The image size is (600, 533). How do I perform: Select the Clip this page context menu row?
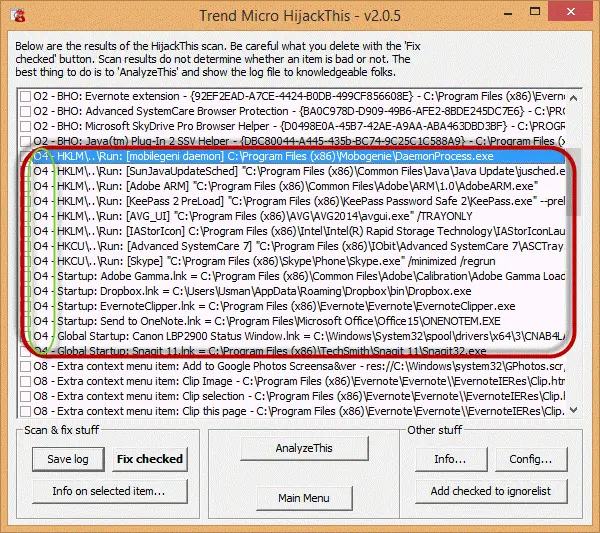(x=298, y=411)
